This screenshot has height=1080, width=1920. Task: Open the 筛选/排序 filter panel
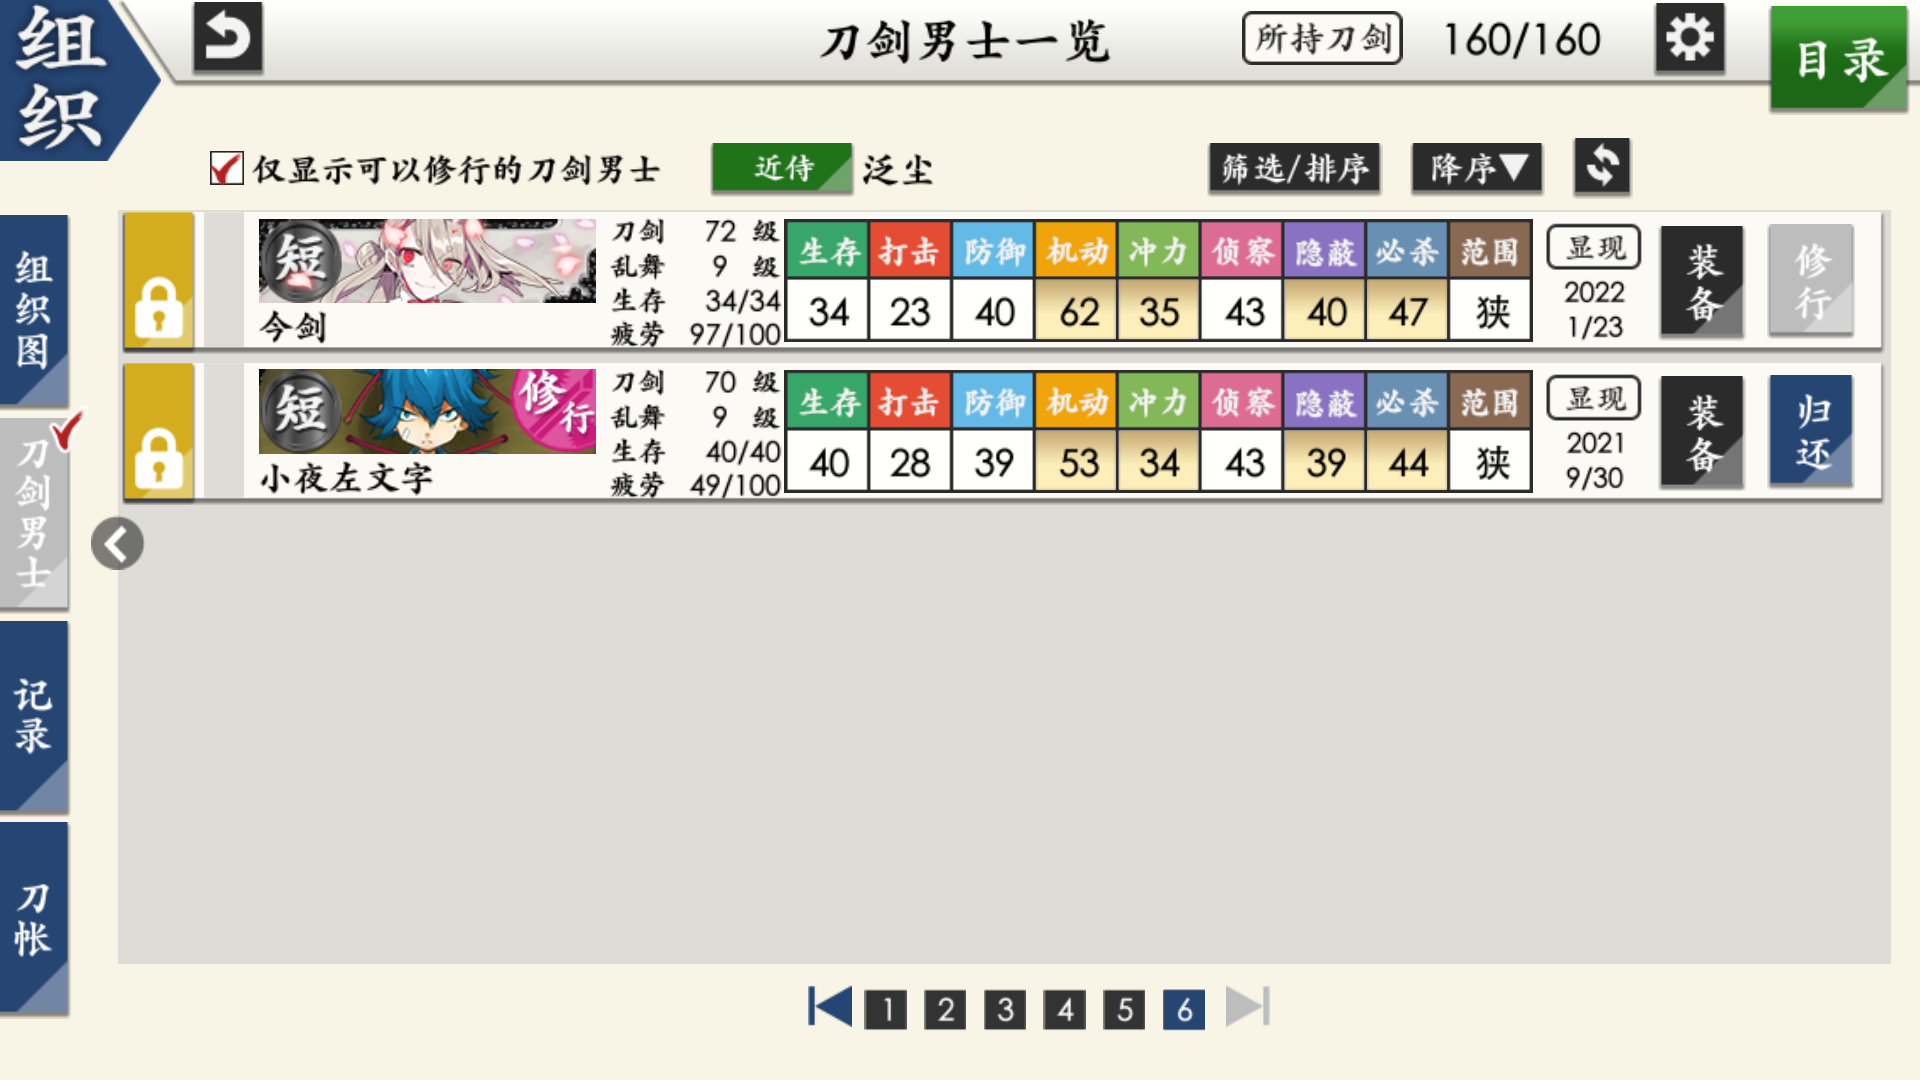click(x=1294, y=167)
